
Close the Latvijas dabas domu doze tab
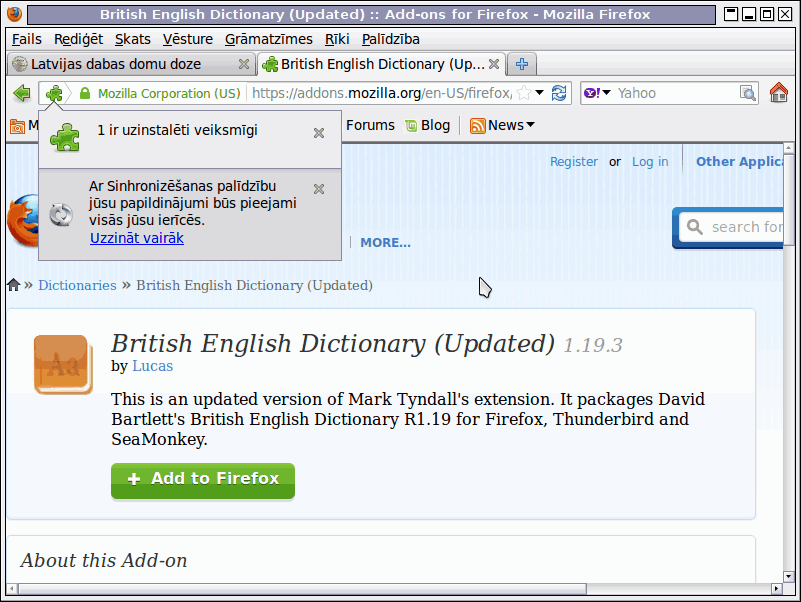click(244, 64)
